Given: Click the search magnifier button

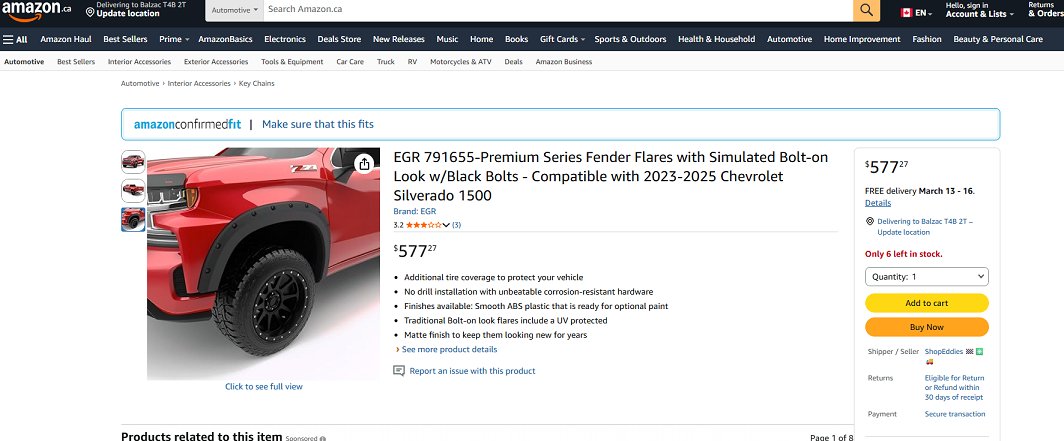Looking at the screenshot, I should pyautogui.click(x=866, y=10).
